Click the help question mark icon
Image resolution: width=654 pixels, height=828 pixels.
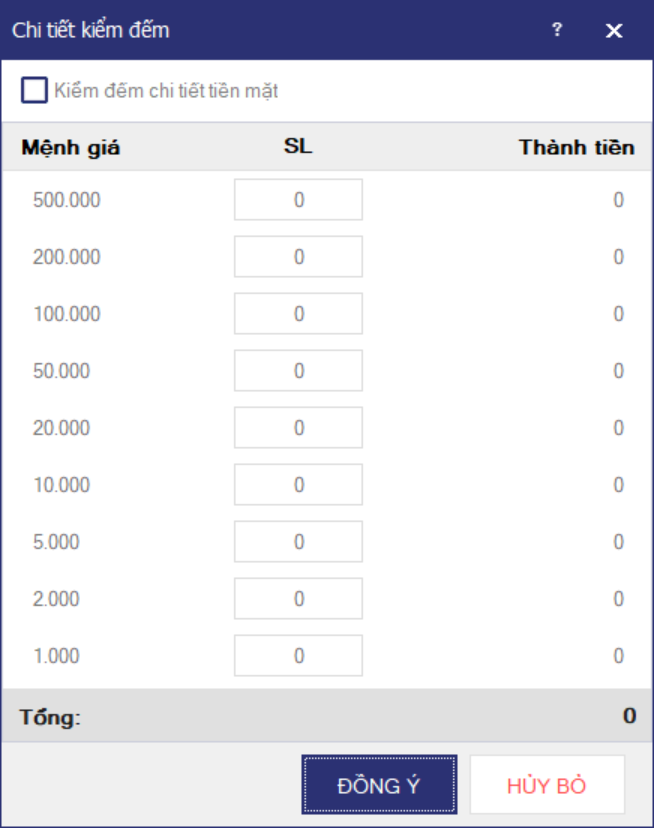[557, 30]
